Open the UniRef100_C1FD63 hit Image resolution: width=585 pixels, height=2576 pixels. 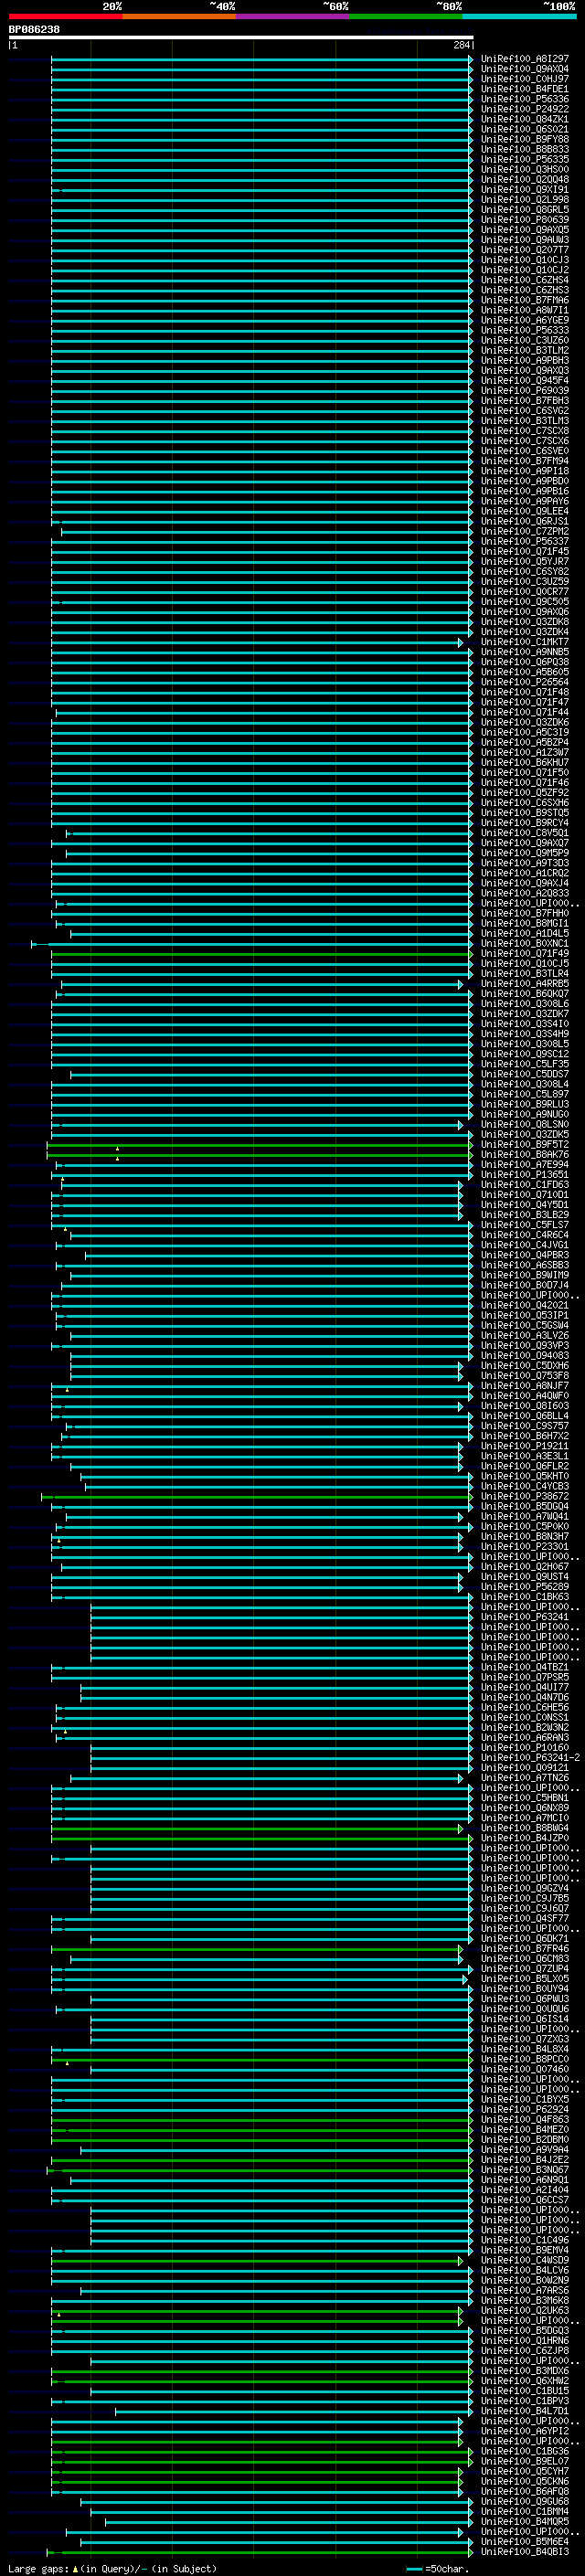point(524,1185)
